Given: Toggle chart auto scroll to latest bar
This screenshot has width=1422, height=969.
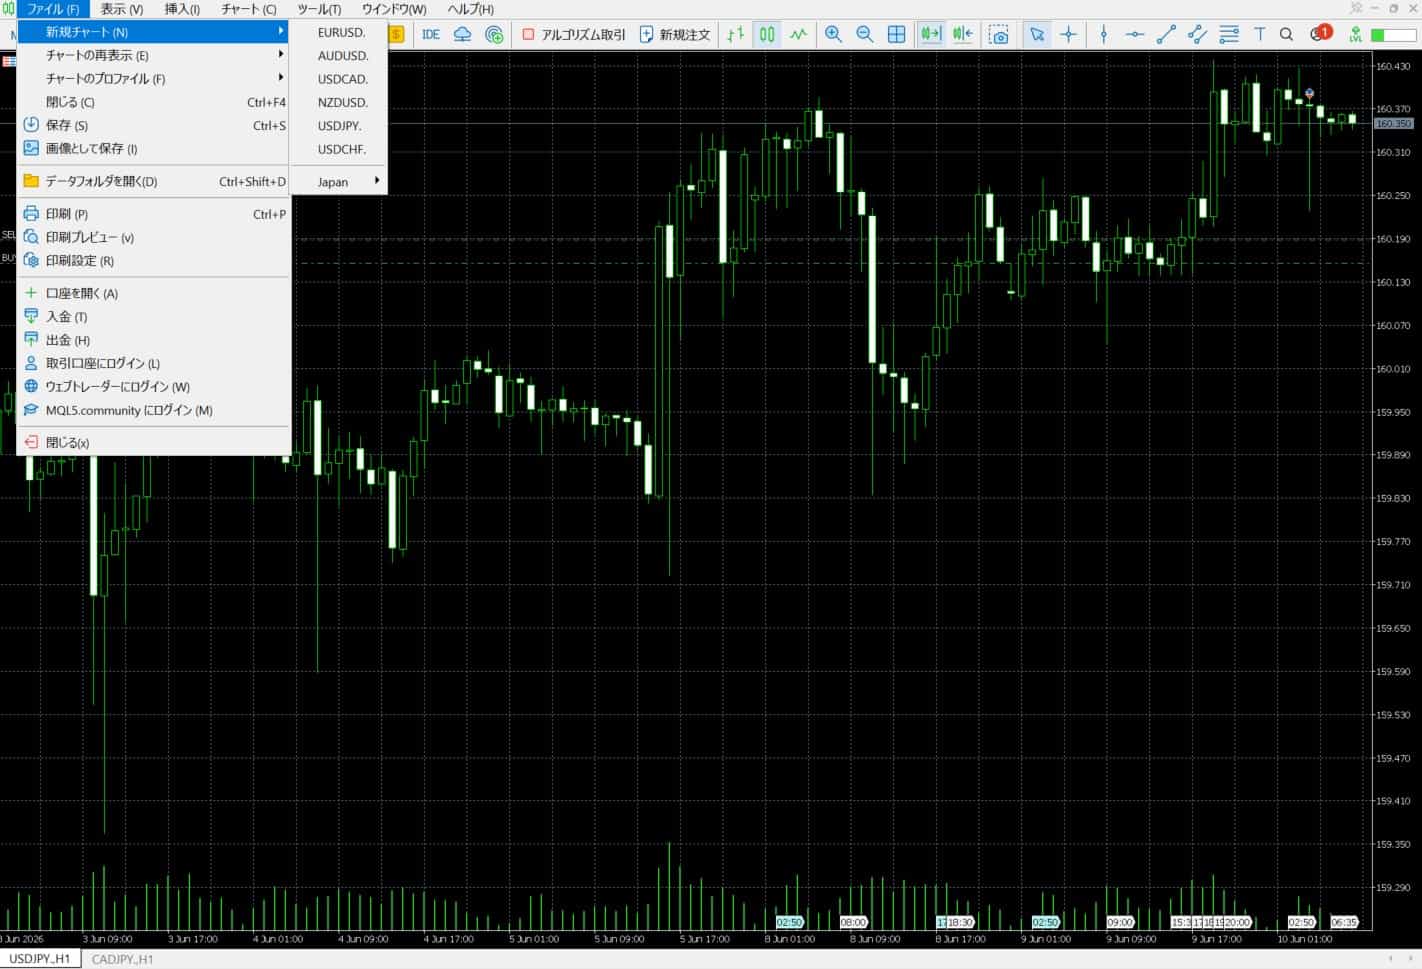Looking at the screenshot, I should click(x=931, y=34).
